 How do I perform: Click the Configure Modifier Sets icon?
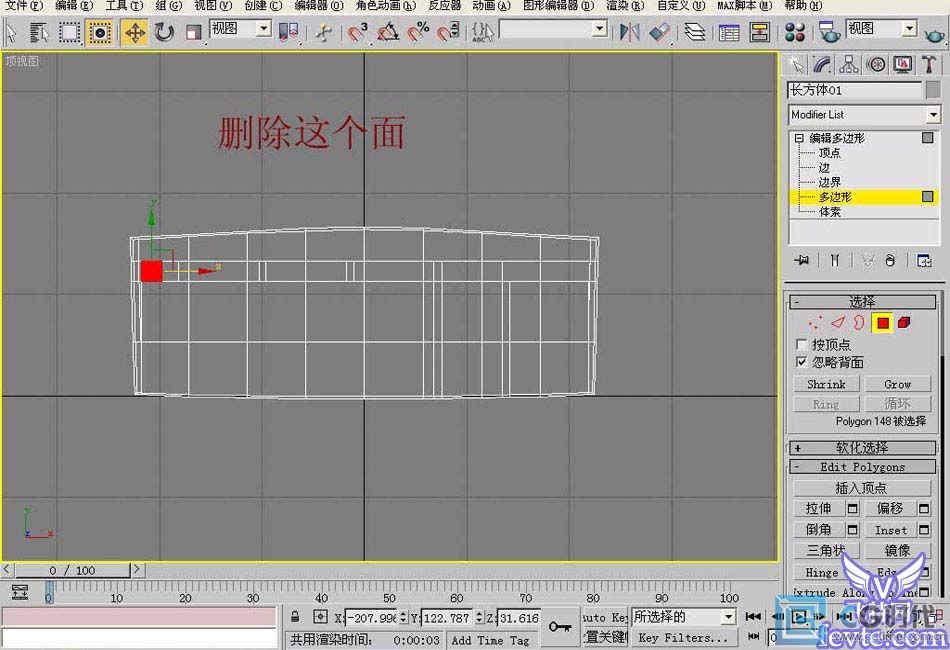click(923, 260)
